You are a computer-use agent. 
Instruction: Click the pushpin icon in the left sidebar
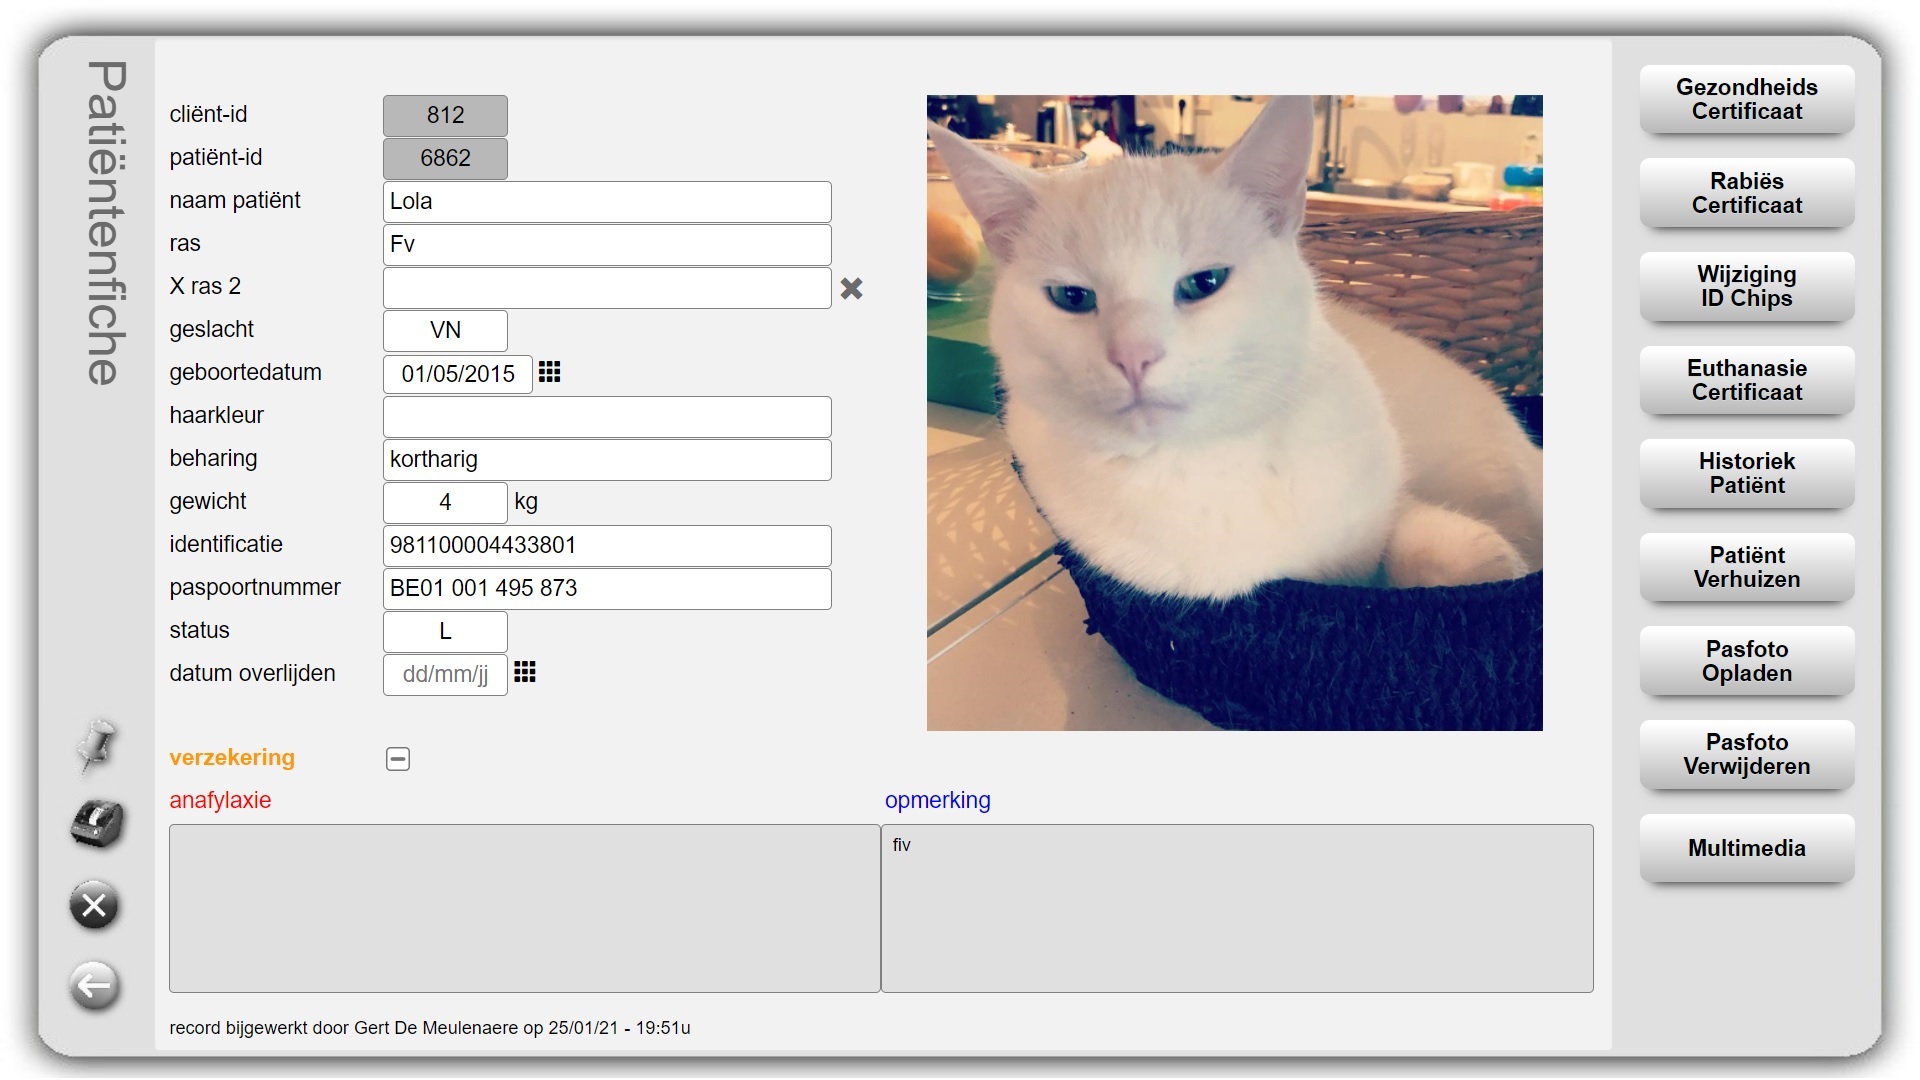(x=96, y=746)
